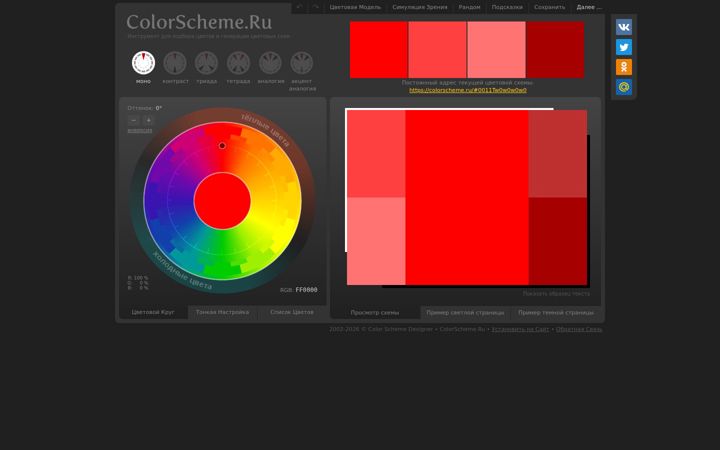Click the large red center preview block
Viewport: 720px width, 450px height.
coord(467,197)
